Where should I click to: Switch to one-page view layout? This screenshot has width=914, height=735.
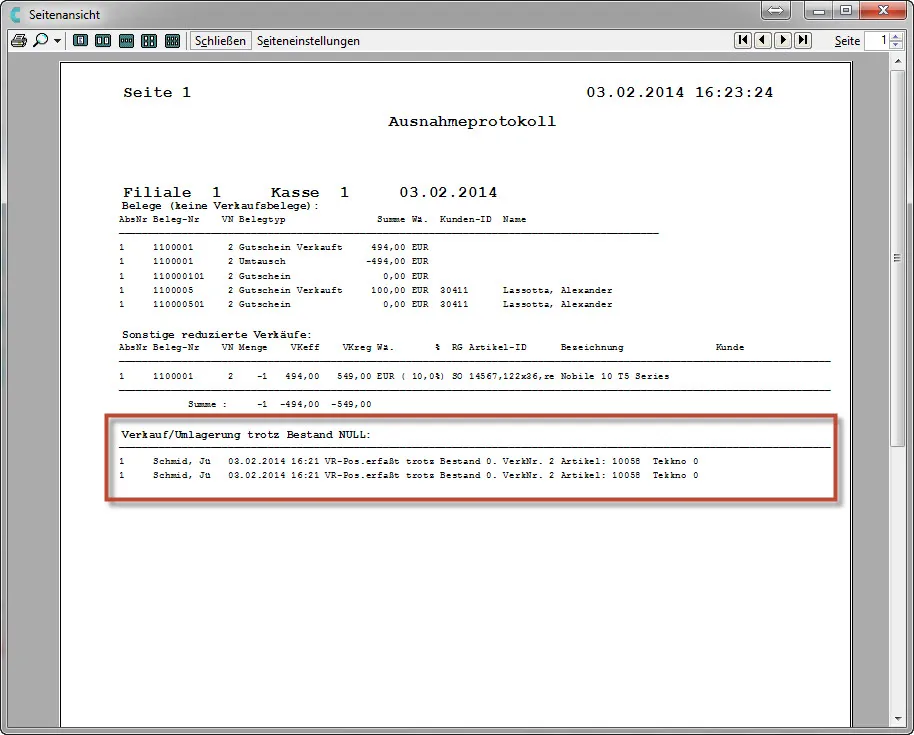coord(80,41)
